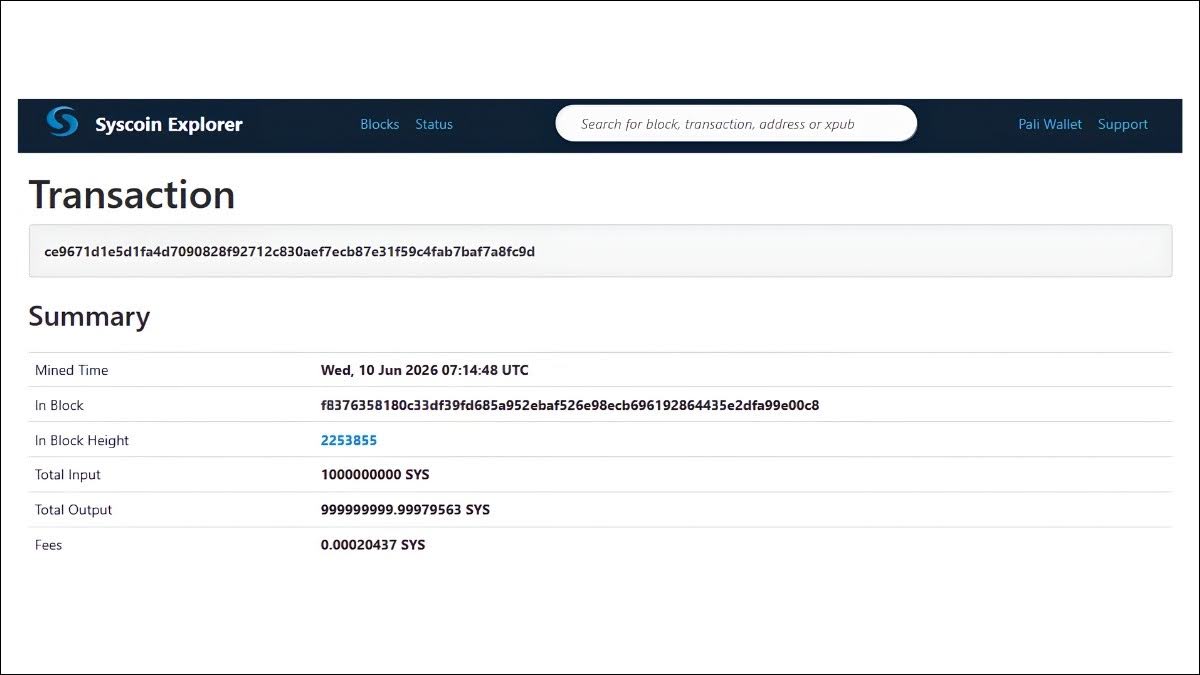The image size is (1200, 675).
Task: Go to the Blocks page
Action: pos(379,124)
